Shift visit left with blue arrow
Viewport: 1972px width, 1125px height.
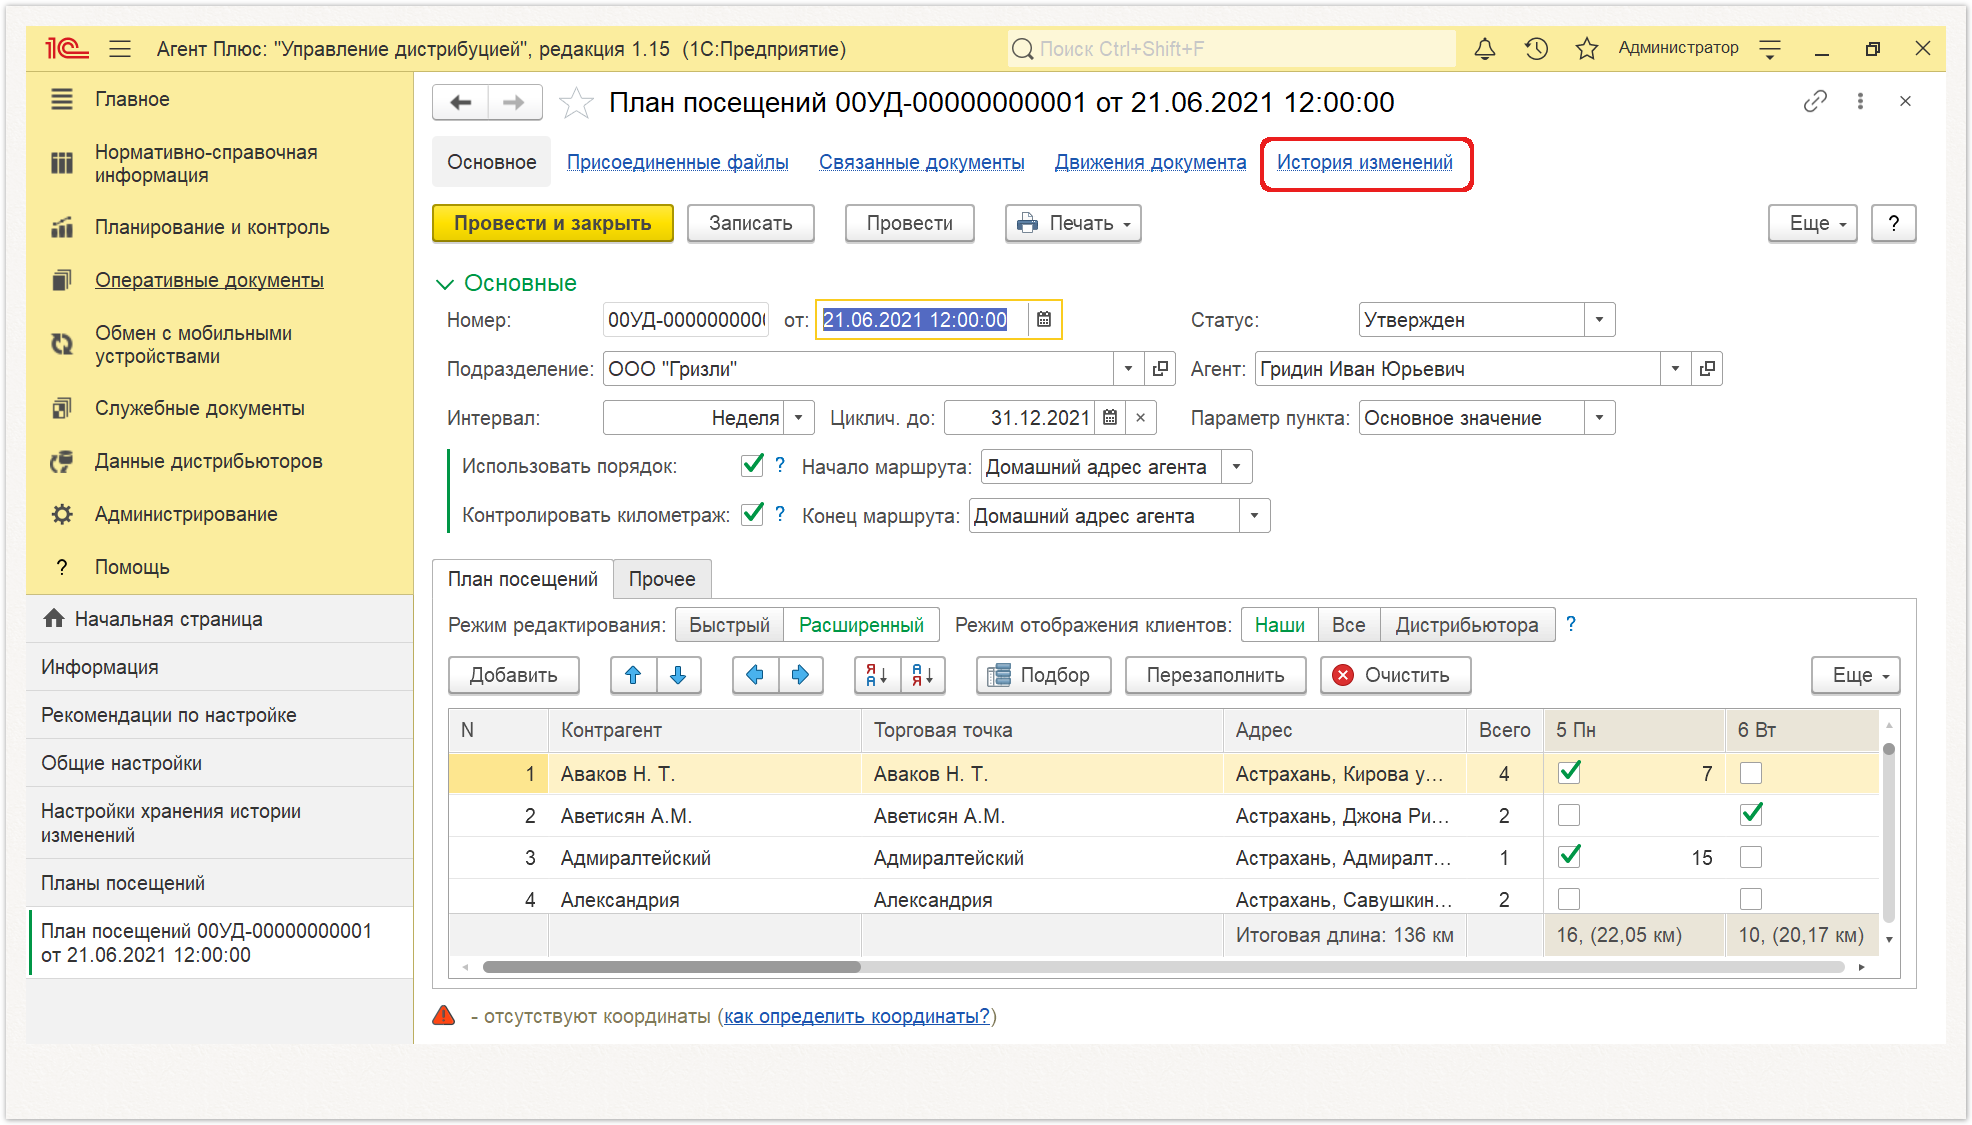[755, 675]
